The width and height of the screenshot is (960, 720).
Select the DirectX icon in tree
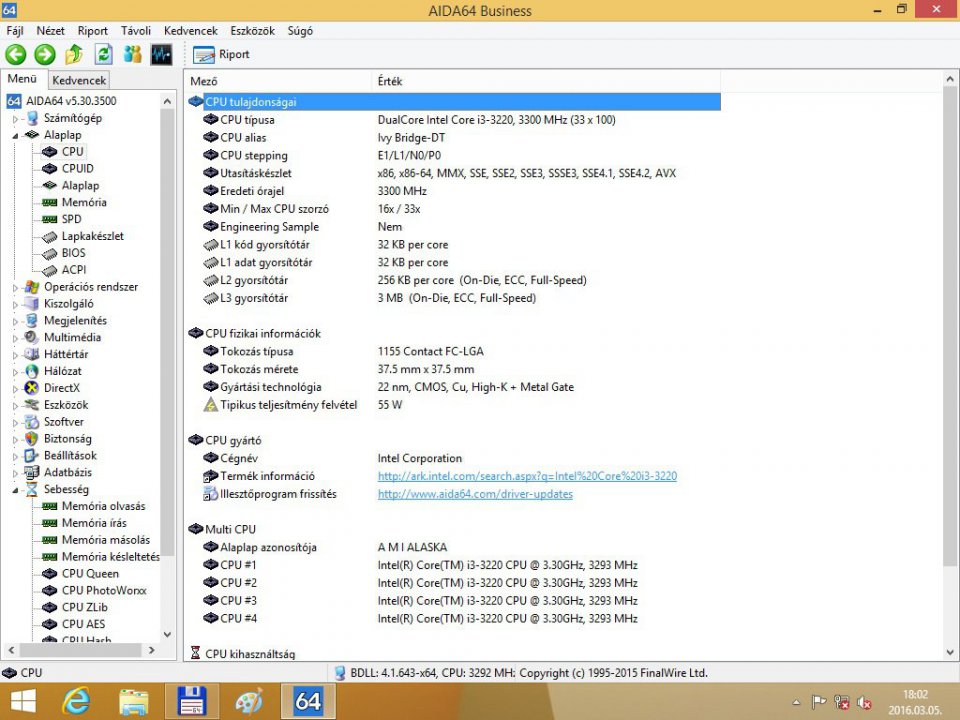[x=31, y=388]
